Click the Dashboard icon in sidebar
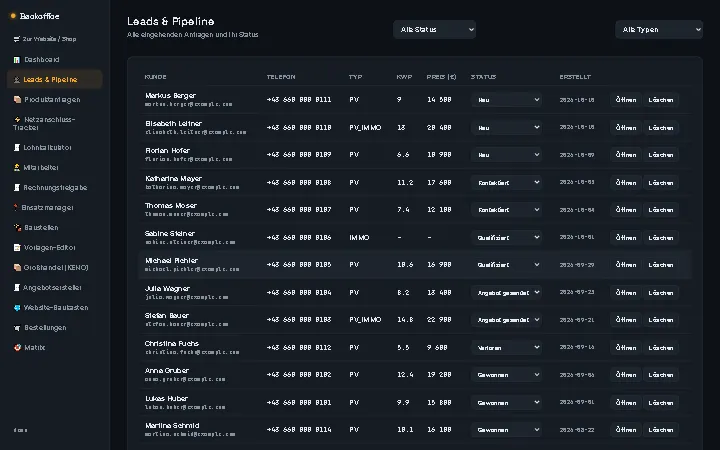The height and width of the screenshot is (450, 720). click(17, 60)
